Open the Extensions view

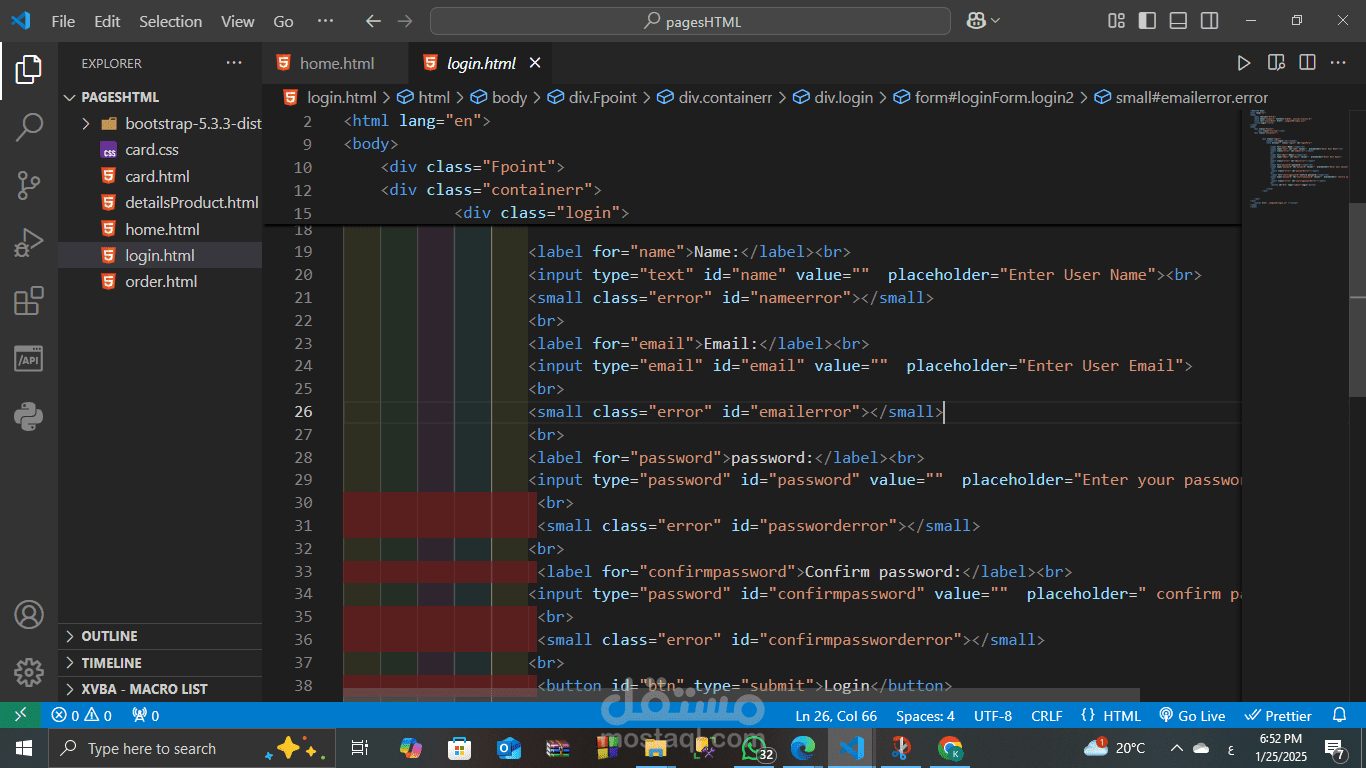[29, 301]
